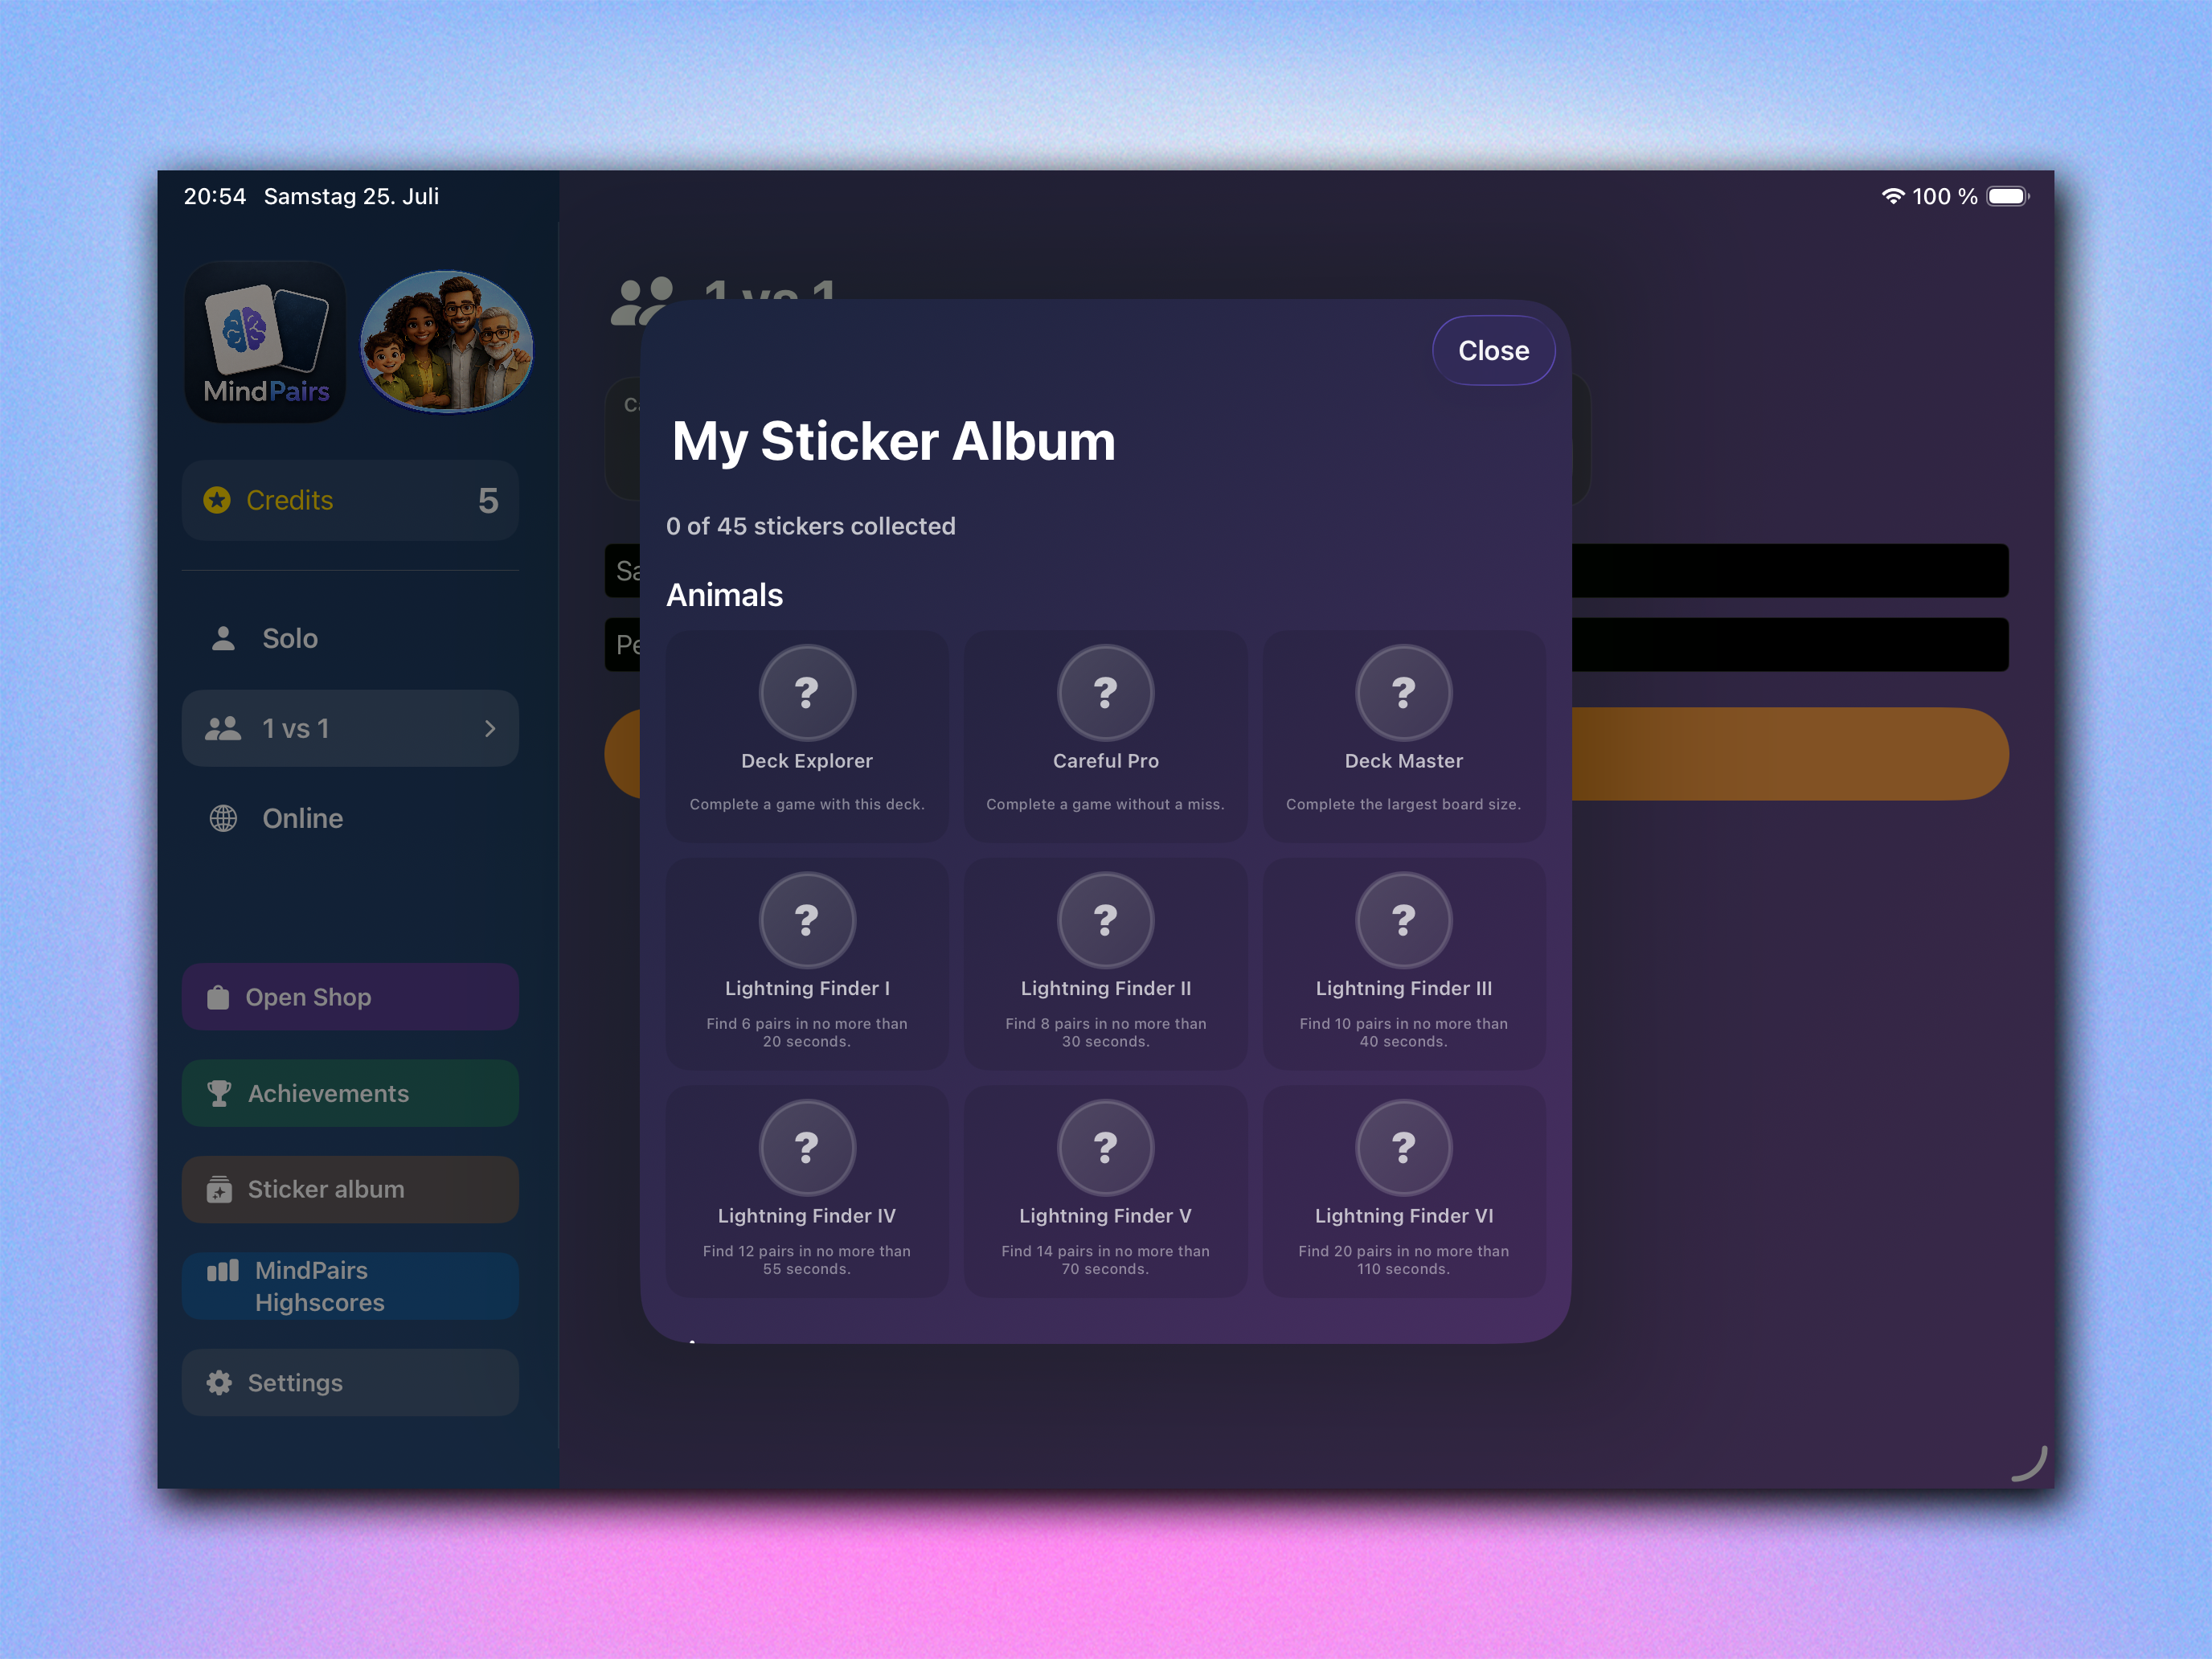
Task: Click the orange start button behind the dialog
Action: [1790, 754]
